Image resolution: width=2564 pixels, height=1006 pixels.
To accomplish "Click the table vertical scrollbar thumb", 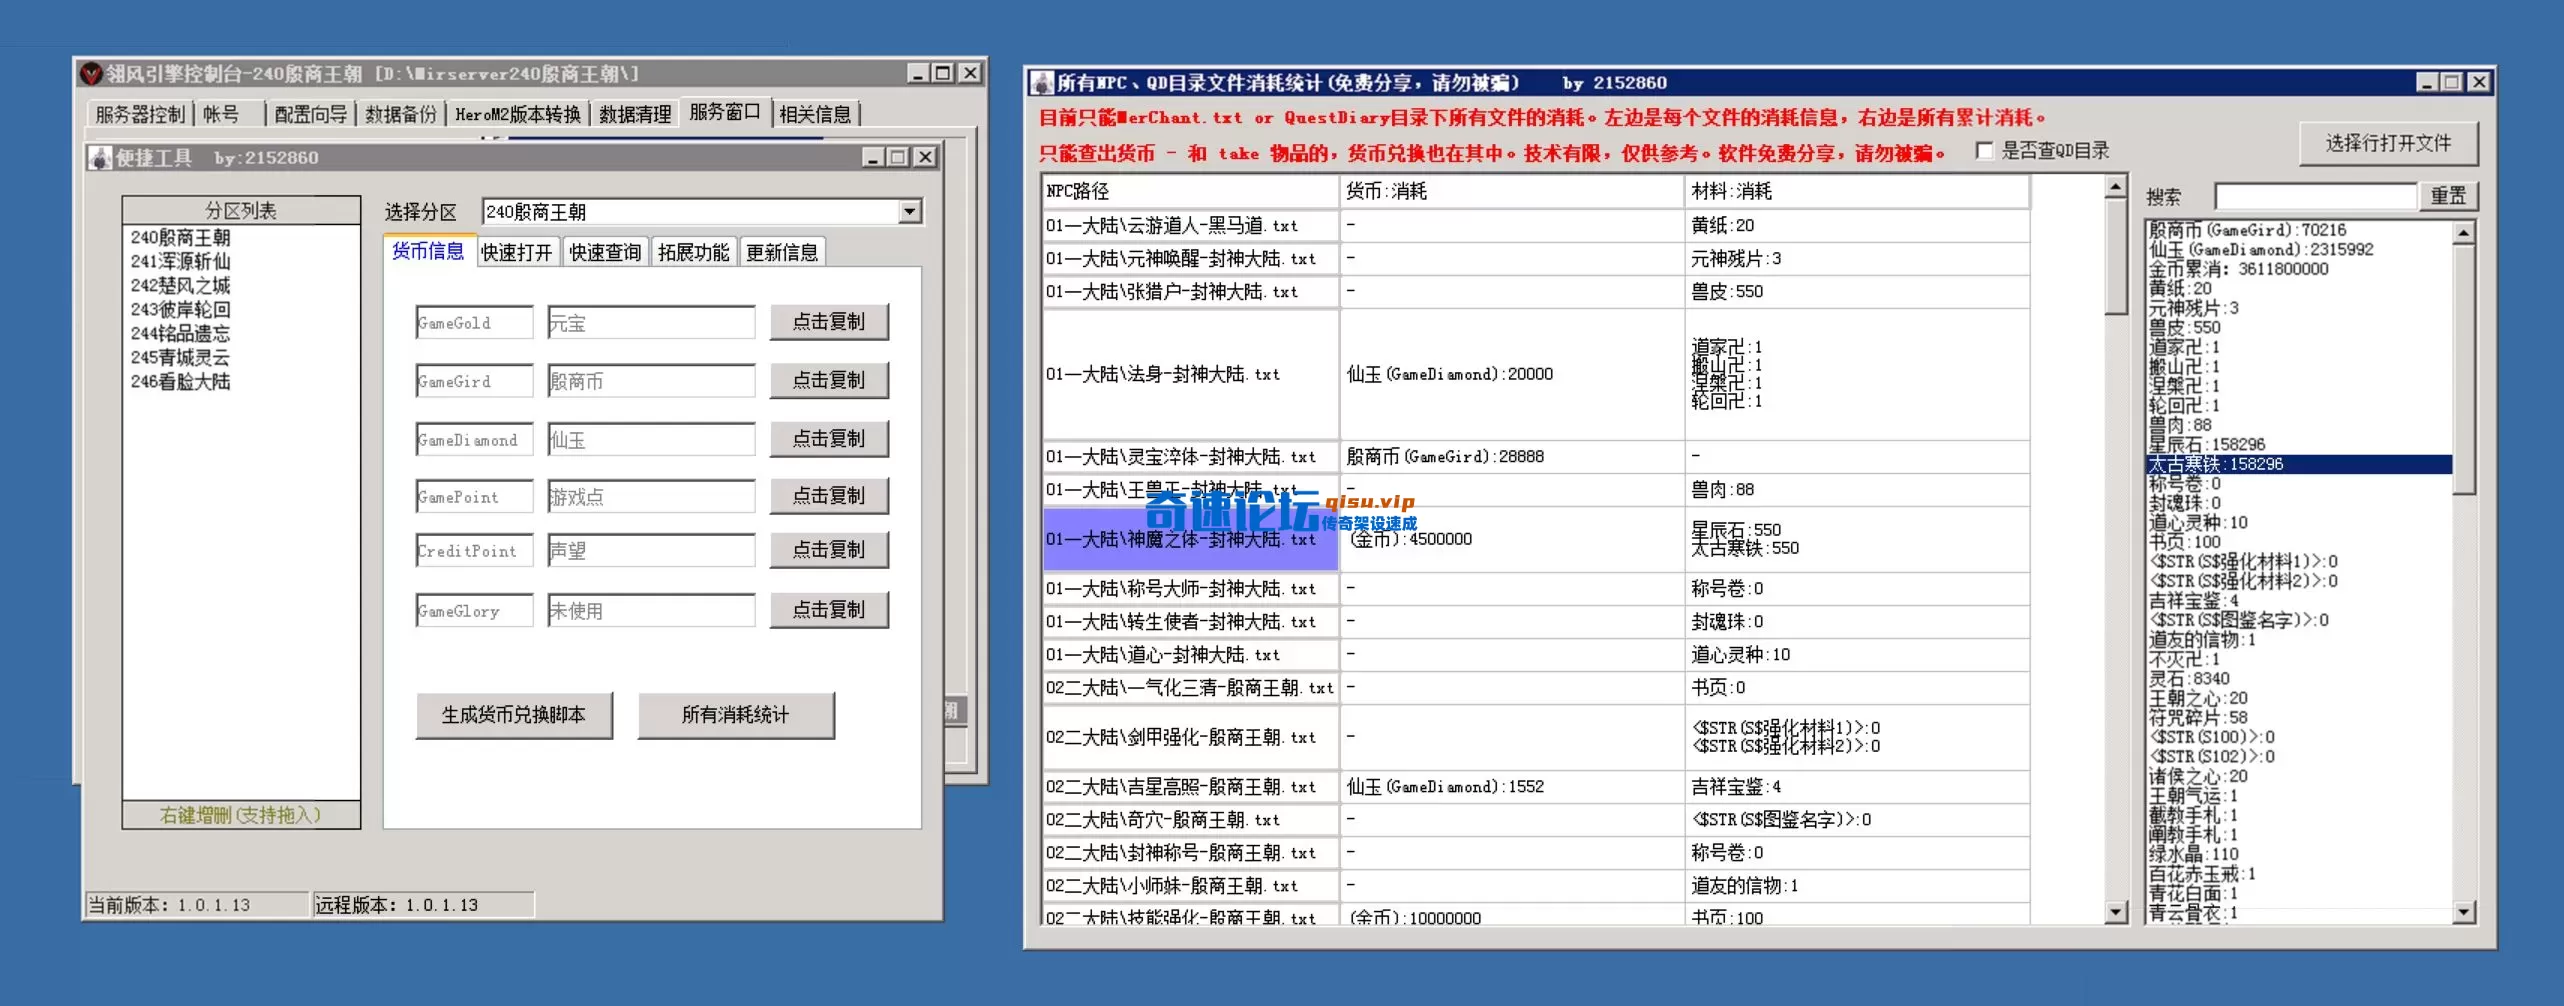I will click(2115, 257).
